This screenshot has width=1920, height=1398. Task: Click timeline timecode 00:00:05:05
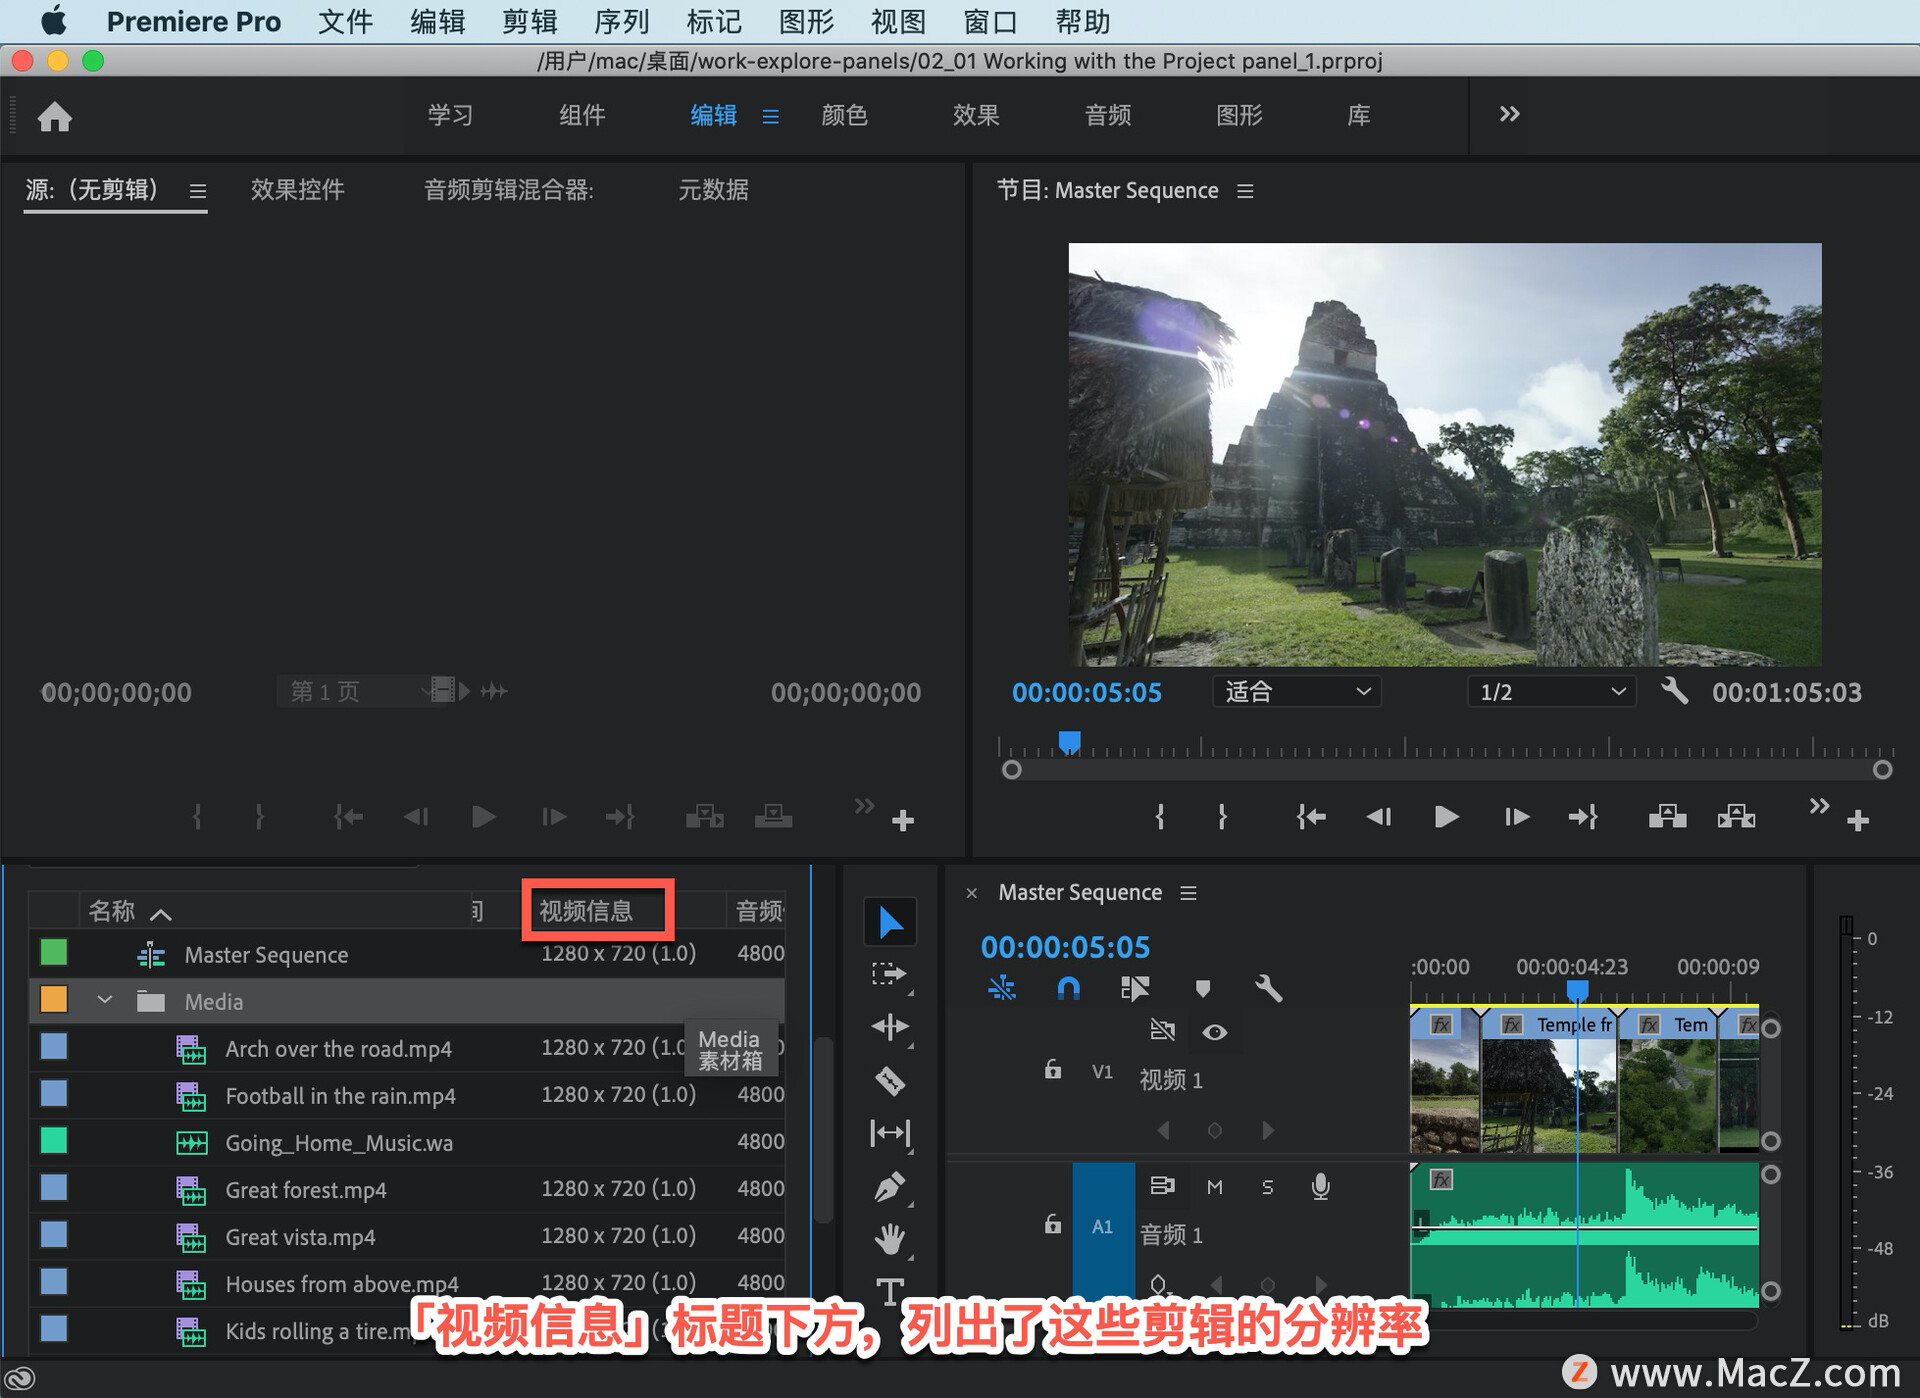point(1065,947)
